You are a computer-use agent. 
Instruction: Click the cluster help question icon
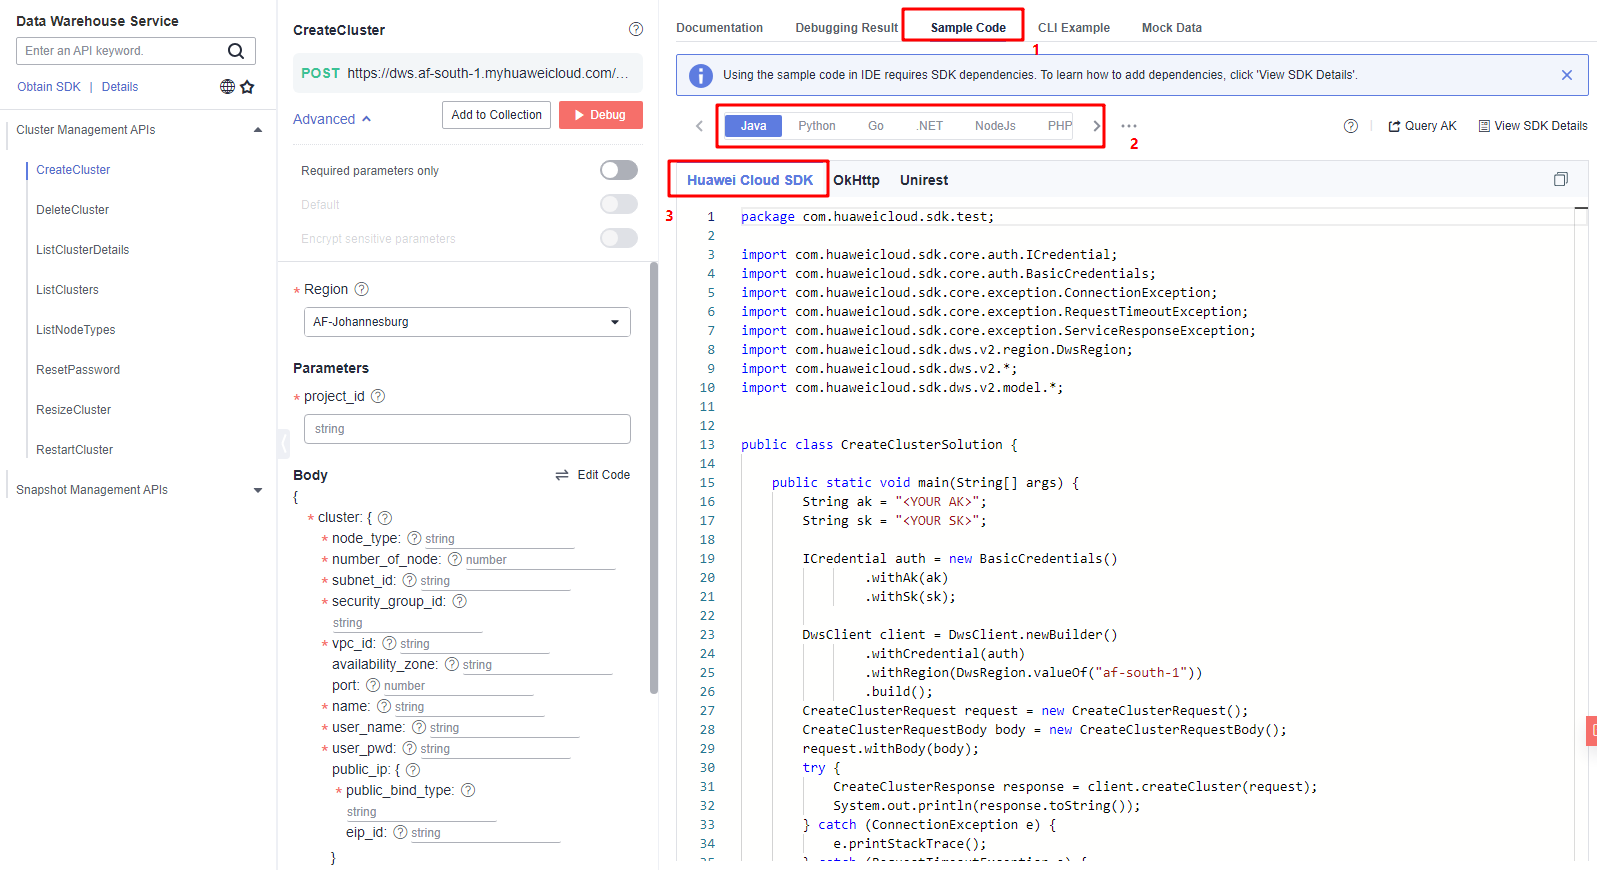(385, 518)
